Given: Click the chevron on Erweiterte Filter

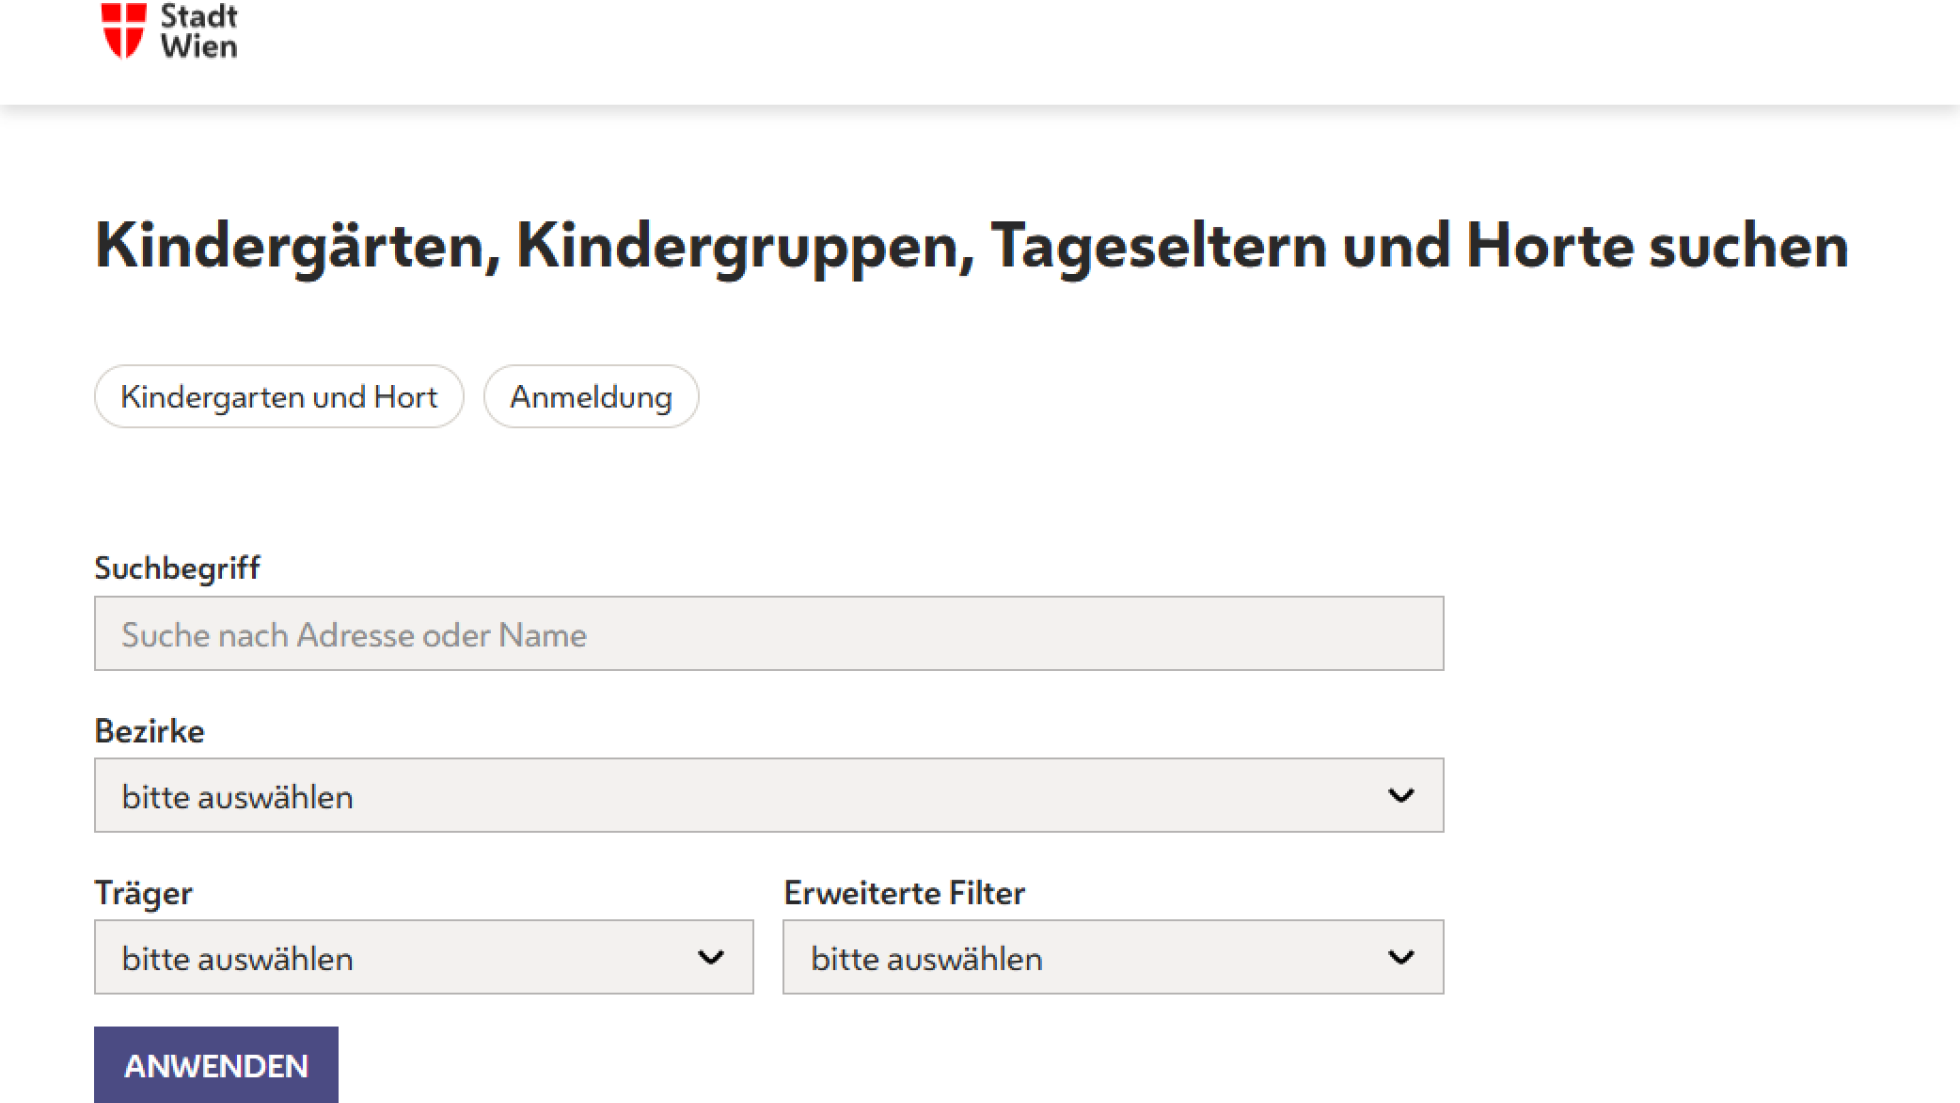Looking at the screenshot, I should point(1400,957).
